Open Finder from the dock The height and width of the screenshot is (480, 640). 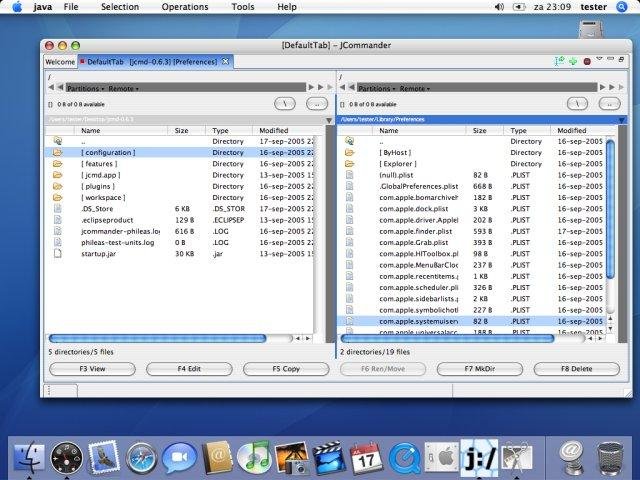click(x=28, y=457)
